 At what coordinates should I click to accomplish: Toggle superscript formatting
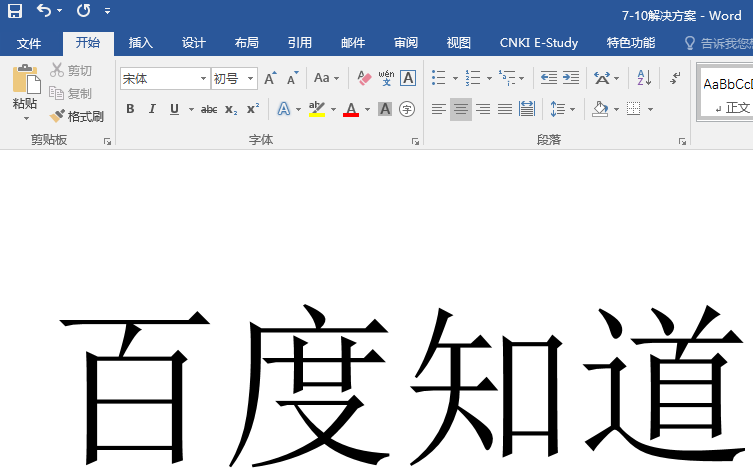pyautogui.click(x=253, y=109)
